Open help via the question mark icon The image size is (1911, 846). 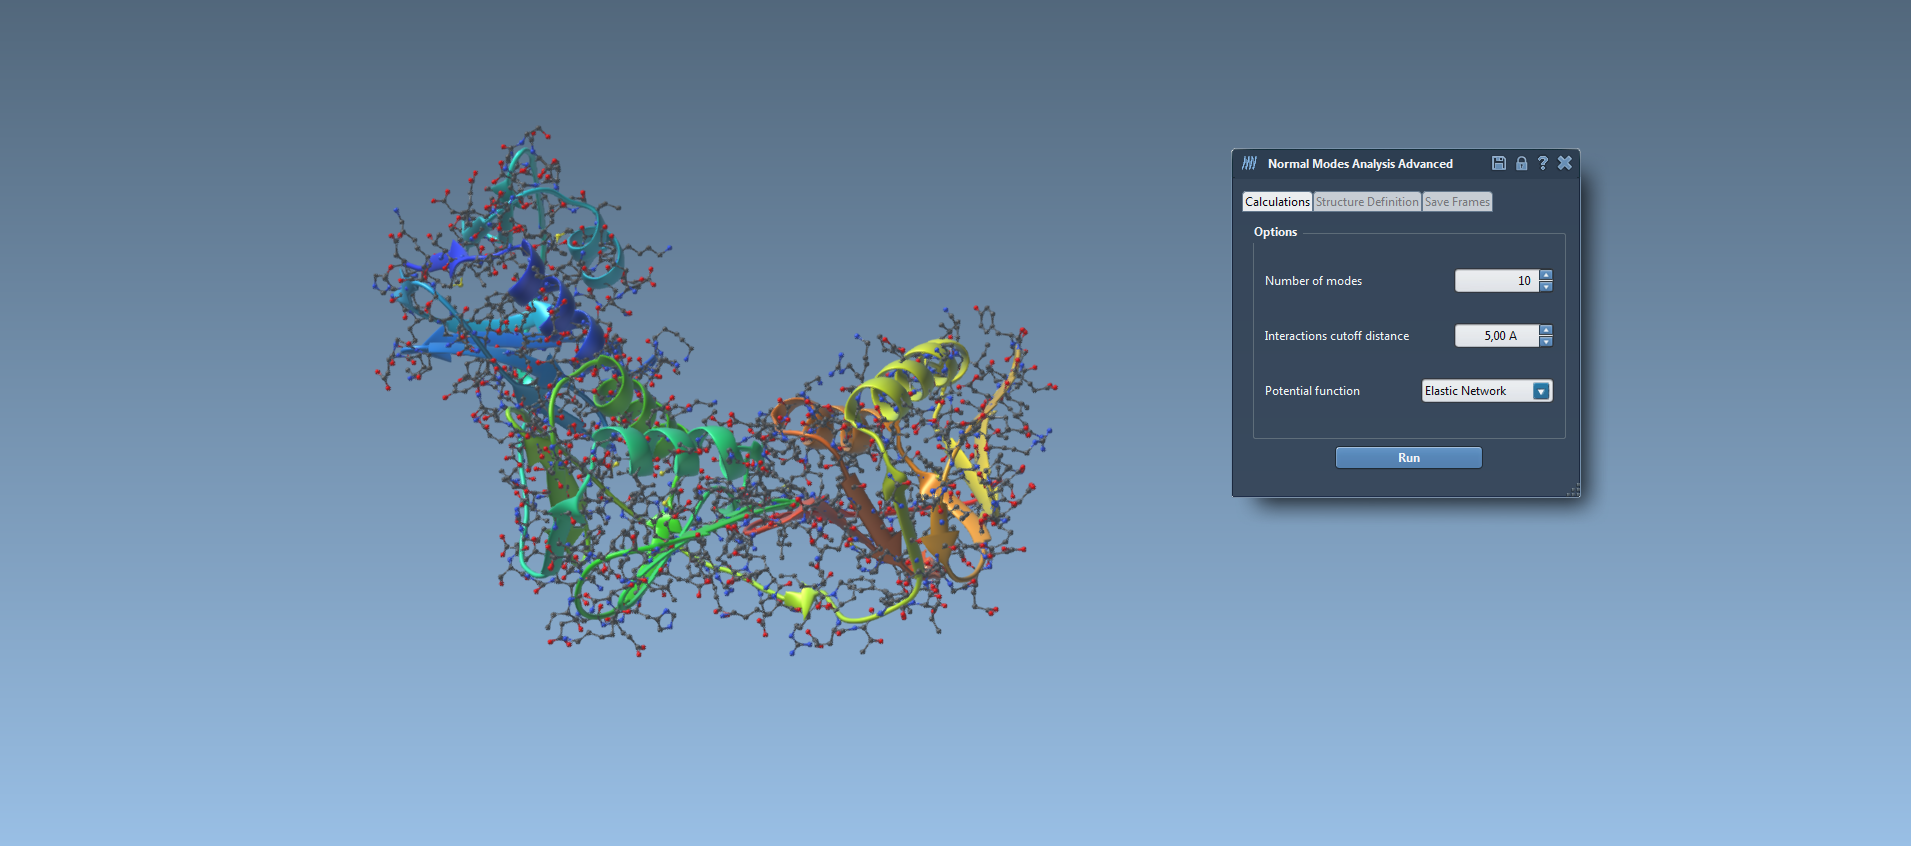click(1543, 163)
